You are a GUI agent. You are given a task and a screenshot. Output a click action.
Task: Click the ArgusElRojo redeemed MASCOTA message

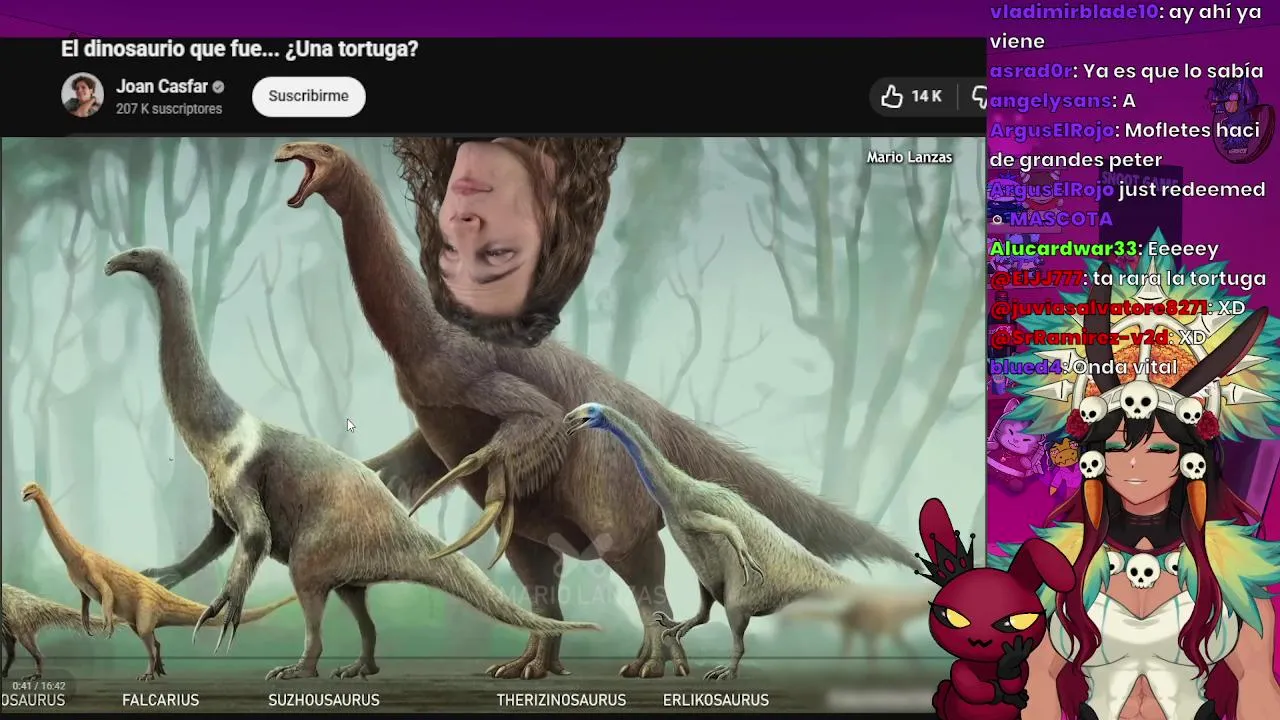pos(1127,204)
